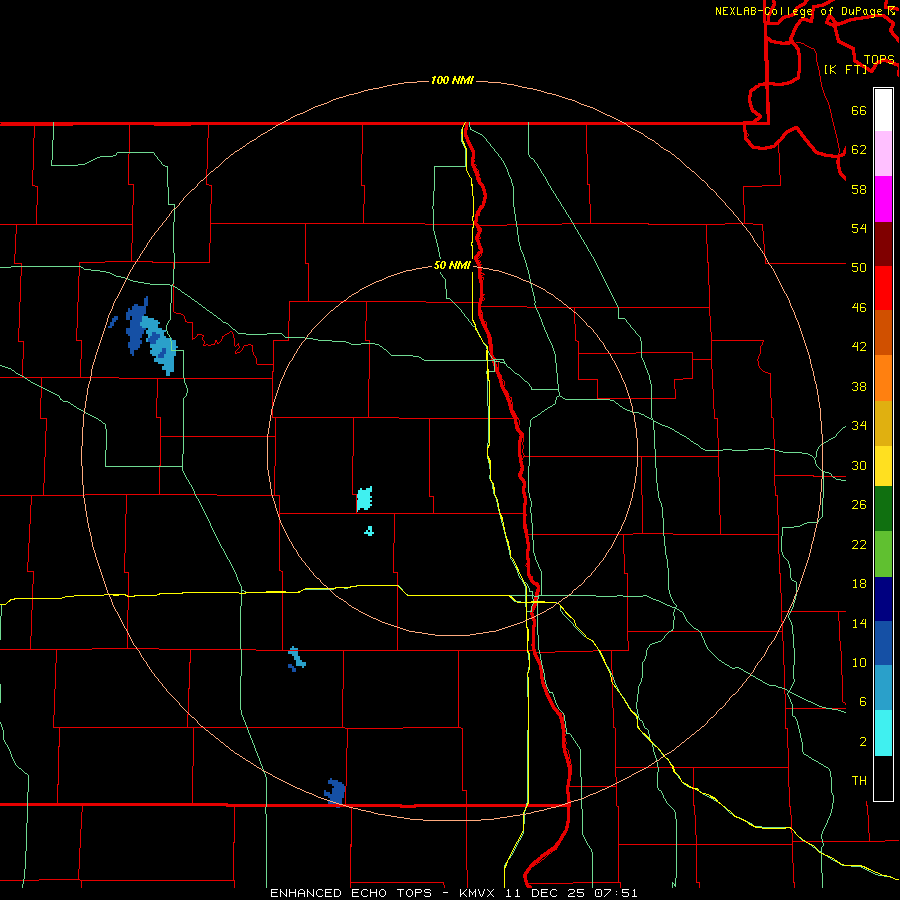900x900 pixels.
Task: Select the magenta legend color block
Action: click(883, 199)
